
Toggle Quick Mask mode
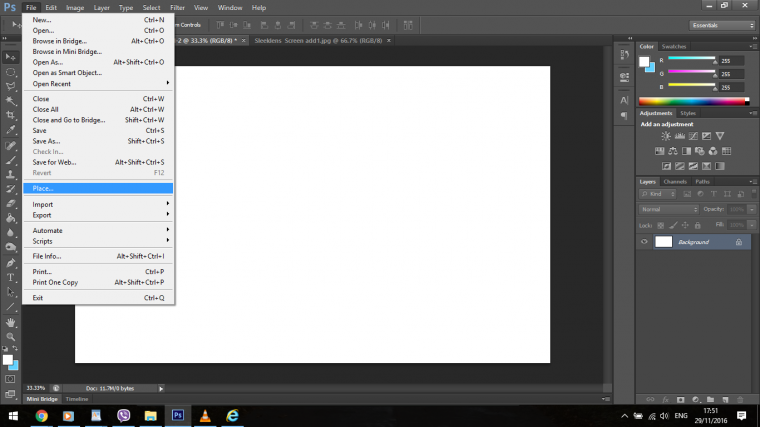pos(10,379)
